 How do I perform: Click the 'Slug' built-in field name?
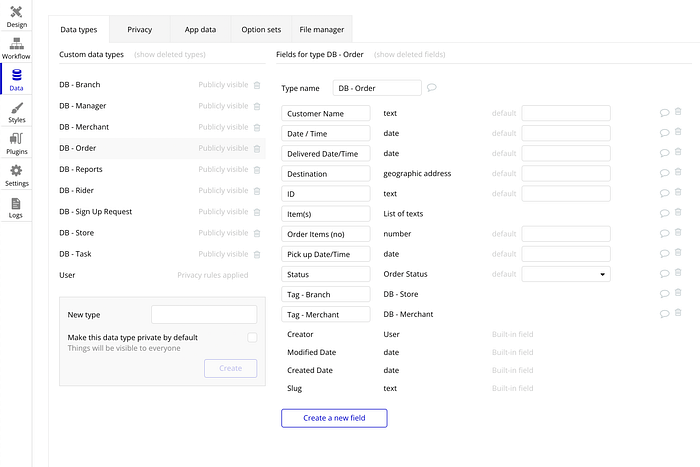point(295,388)
